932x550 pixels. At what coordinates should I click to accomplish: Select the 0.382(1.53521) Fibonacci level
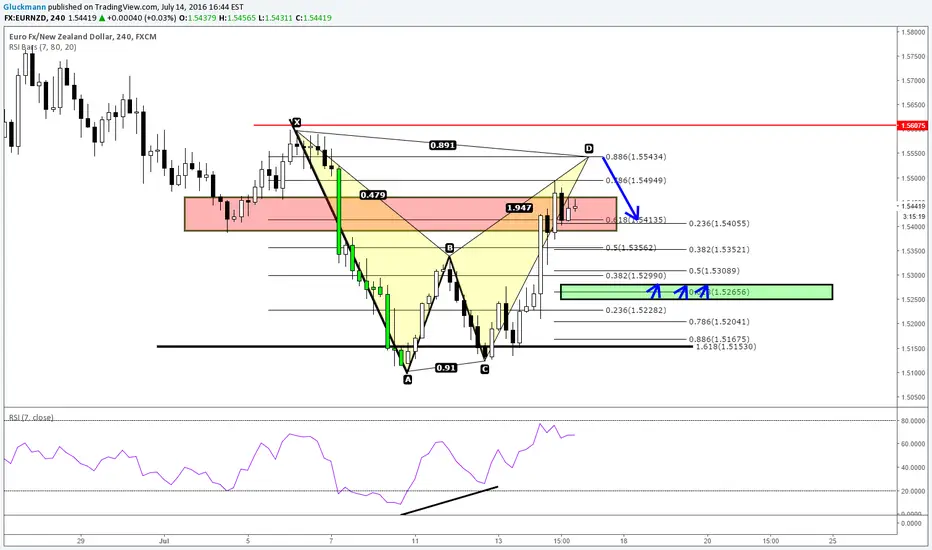[x=719, y=250]
